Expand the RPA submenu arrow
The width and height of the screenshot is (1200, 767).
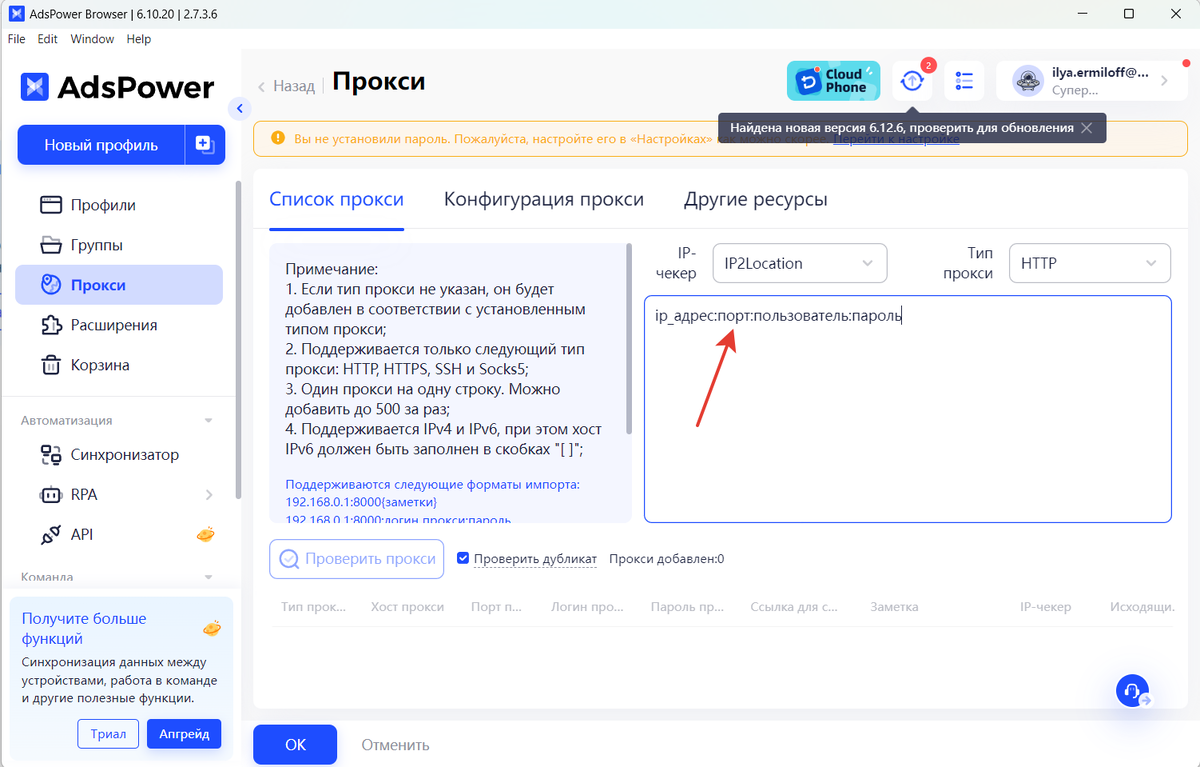pos(209,495)
